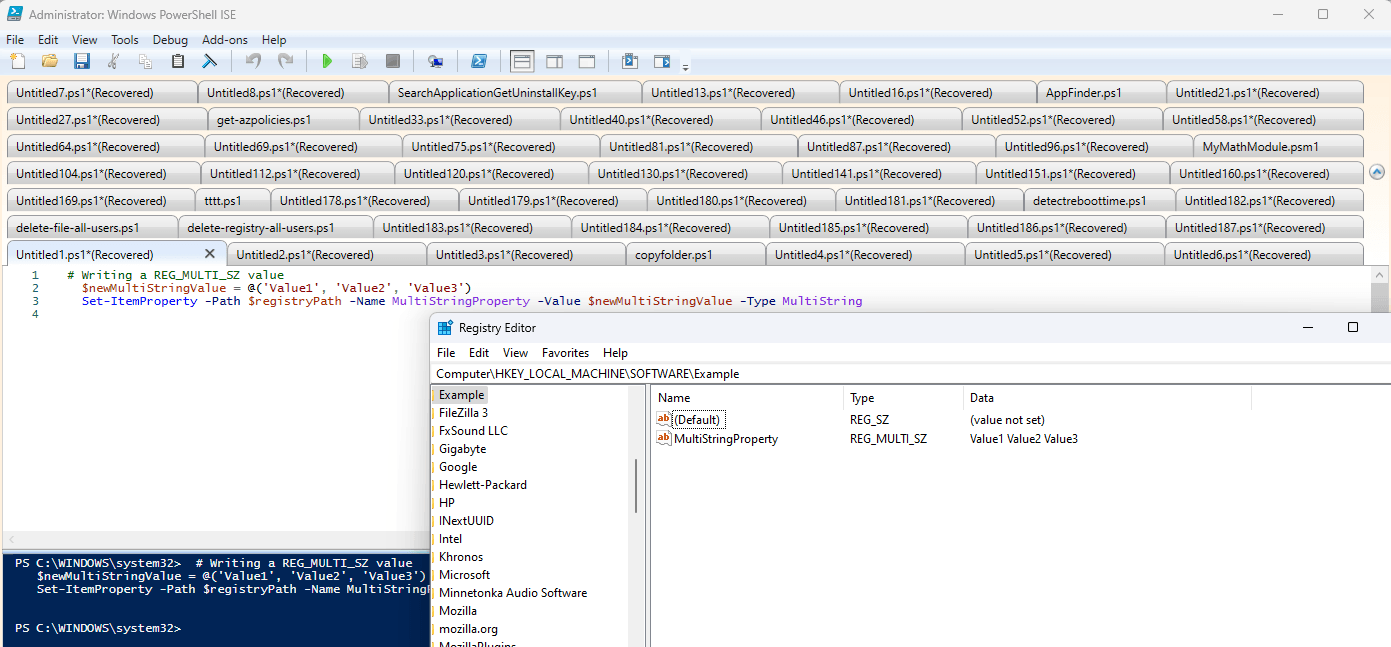Image resolution: width=1391 pixels, height=647 pixels.
Task: Click the Clear Console Pane icon
Action: pyautogui.click(x=210, y=61)
